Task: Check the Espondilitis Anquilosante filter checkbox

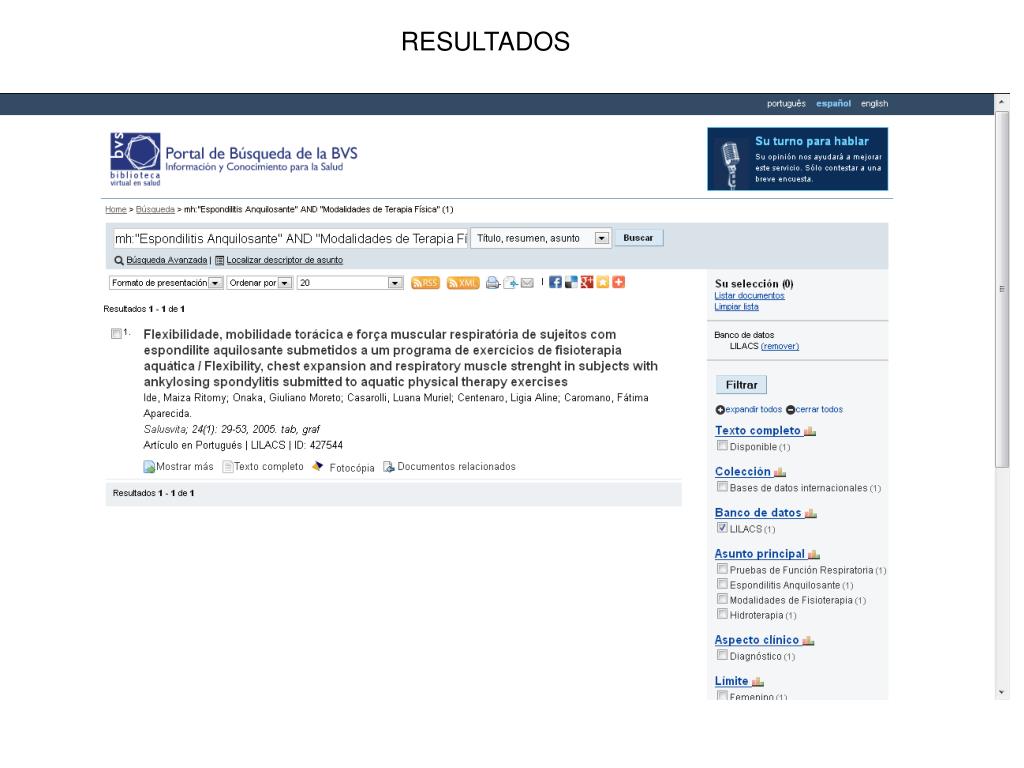Action: pyautogui.click(x=722, y=584)
